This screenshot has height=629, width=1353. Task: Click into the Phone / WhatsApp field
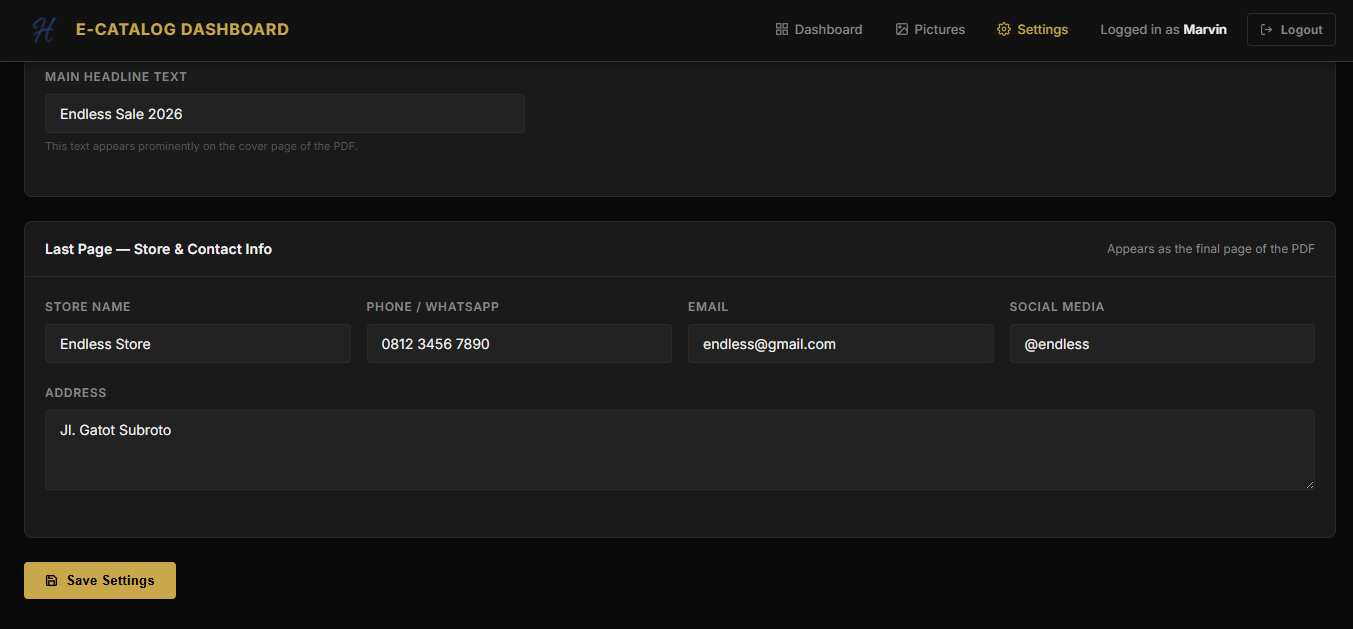[x=519, y=344]
